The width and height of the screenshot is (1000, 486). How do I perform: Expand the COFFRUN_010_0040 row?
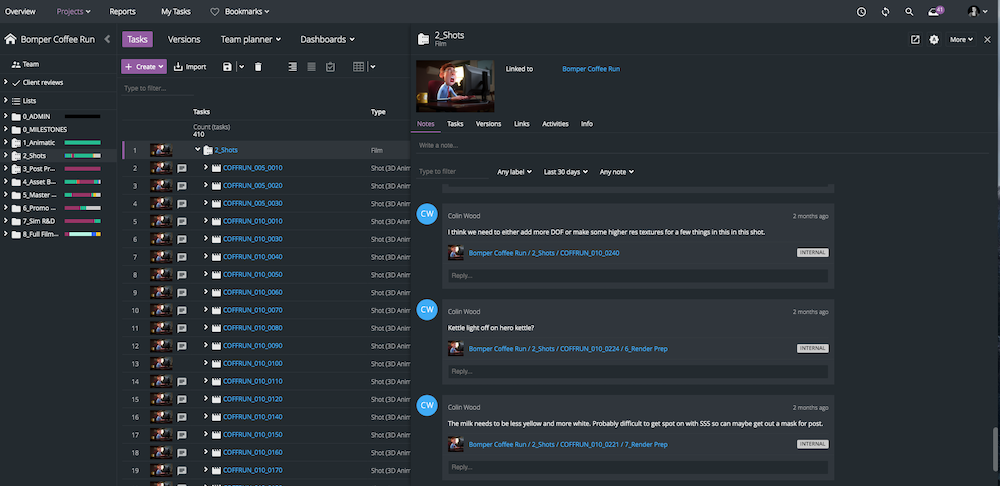click(206, 257)
